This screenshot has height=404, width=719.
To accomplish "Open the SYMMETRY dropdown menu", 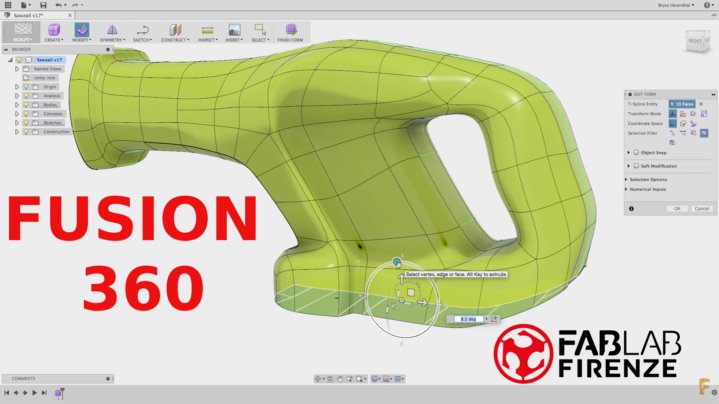I will pos(112,40).
